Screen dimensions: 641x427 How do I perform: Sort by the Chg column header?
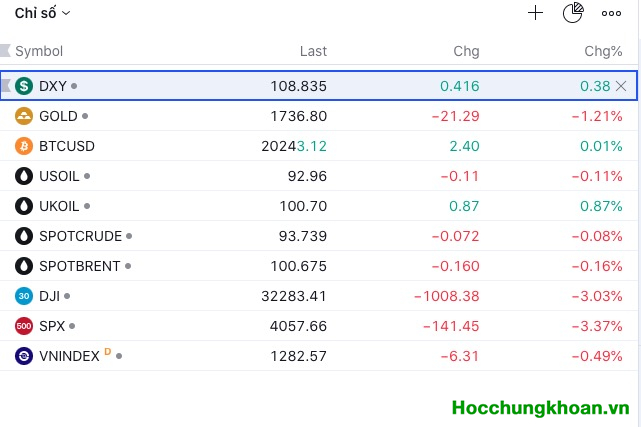click(466, 51)
